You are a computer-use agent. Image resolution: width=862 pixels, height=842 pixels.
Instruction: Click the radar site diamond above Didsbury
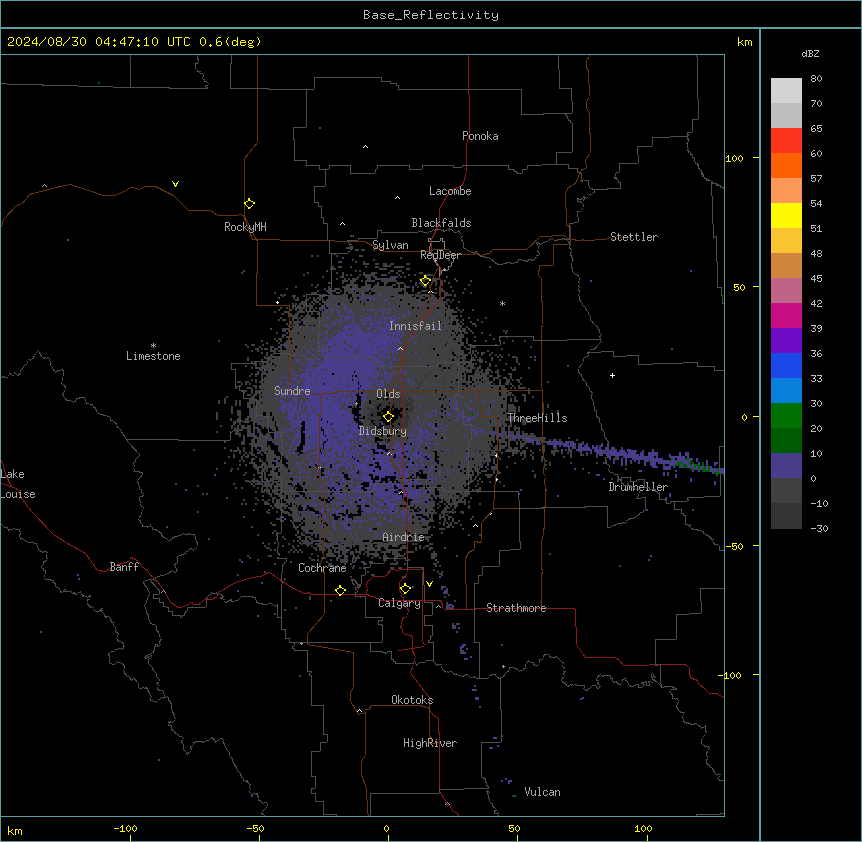389,417
